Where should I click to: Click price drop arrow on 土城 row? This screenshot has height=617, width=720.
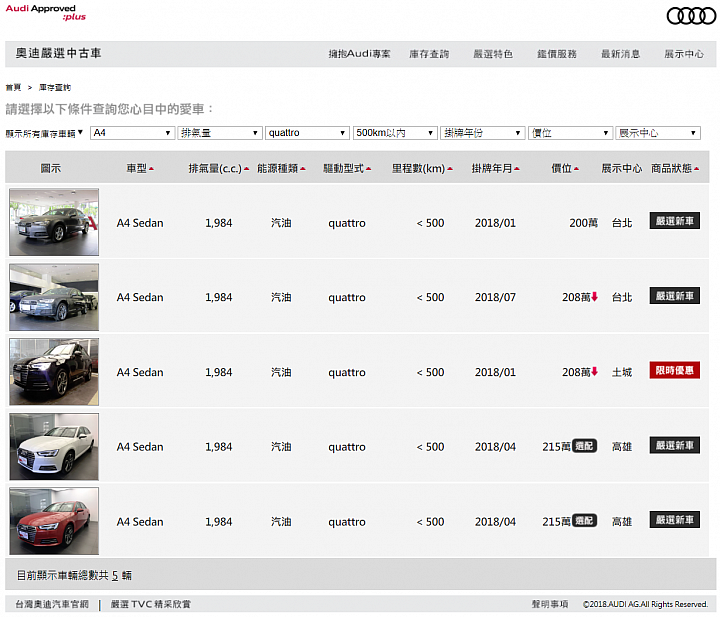595,372
